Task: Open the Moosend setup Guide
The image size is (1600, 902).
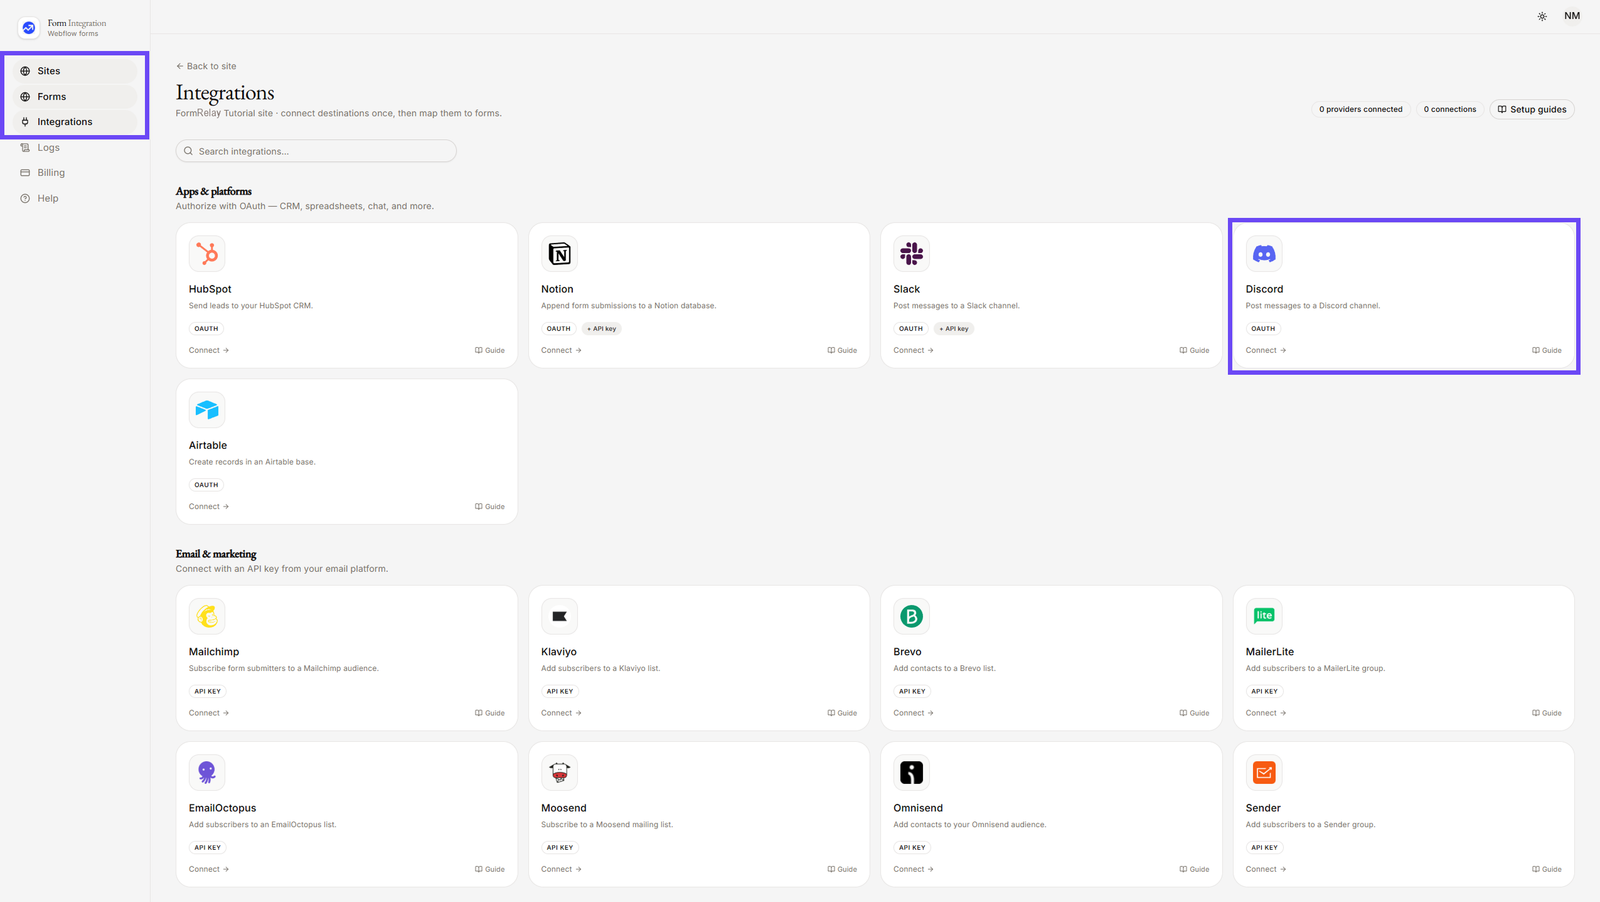Action: 842,869
